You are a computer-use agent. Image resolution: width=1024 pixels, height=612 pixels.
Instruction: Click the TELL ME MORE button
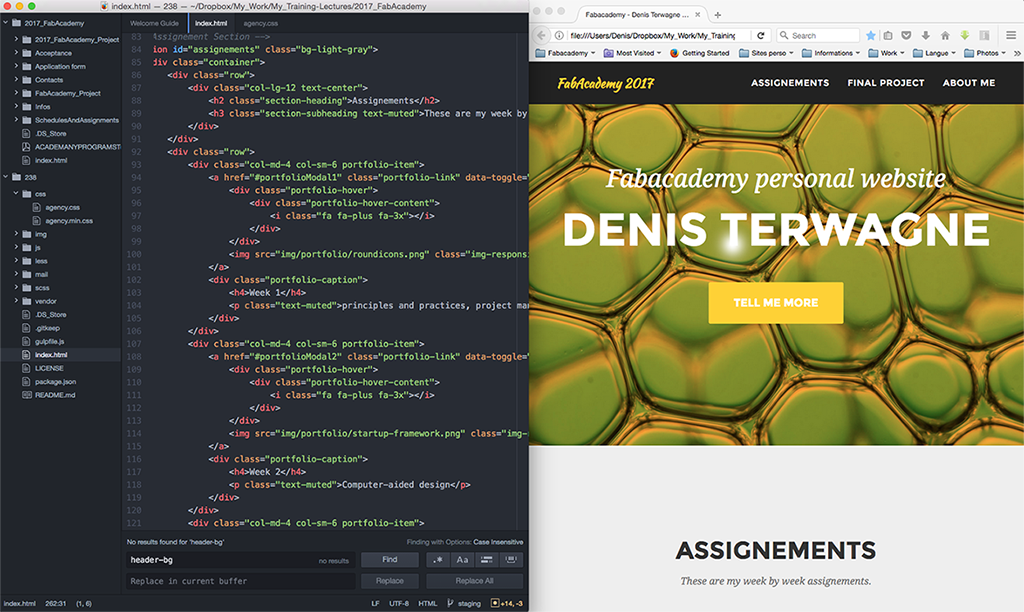(776, 302)
